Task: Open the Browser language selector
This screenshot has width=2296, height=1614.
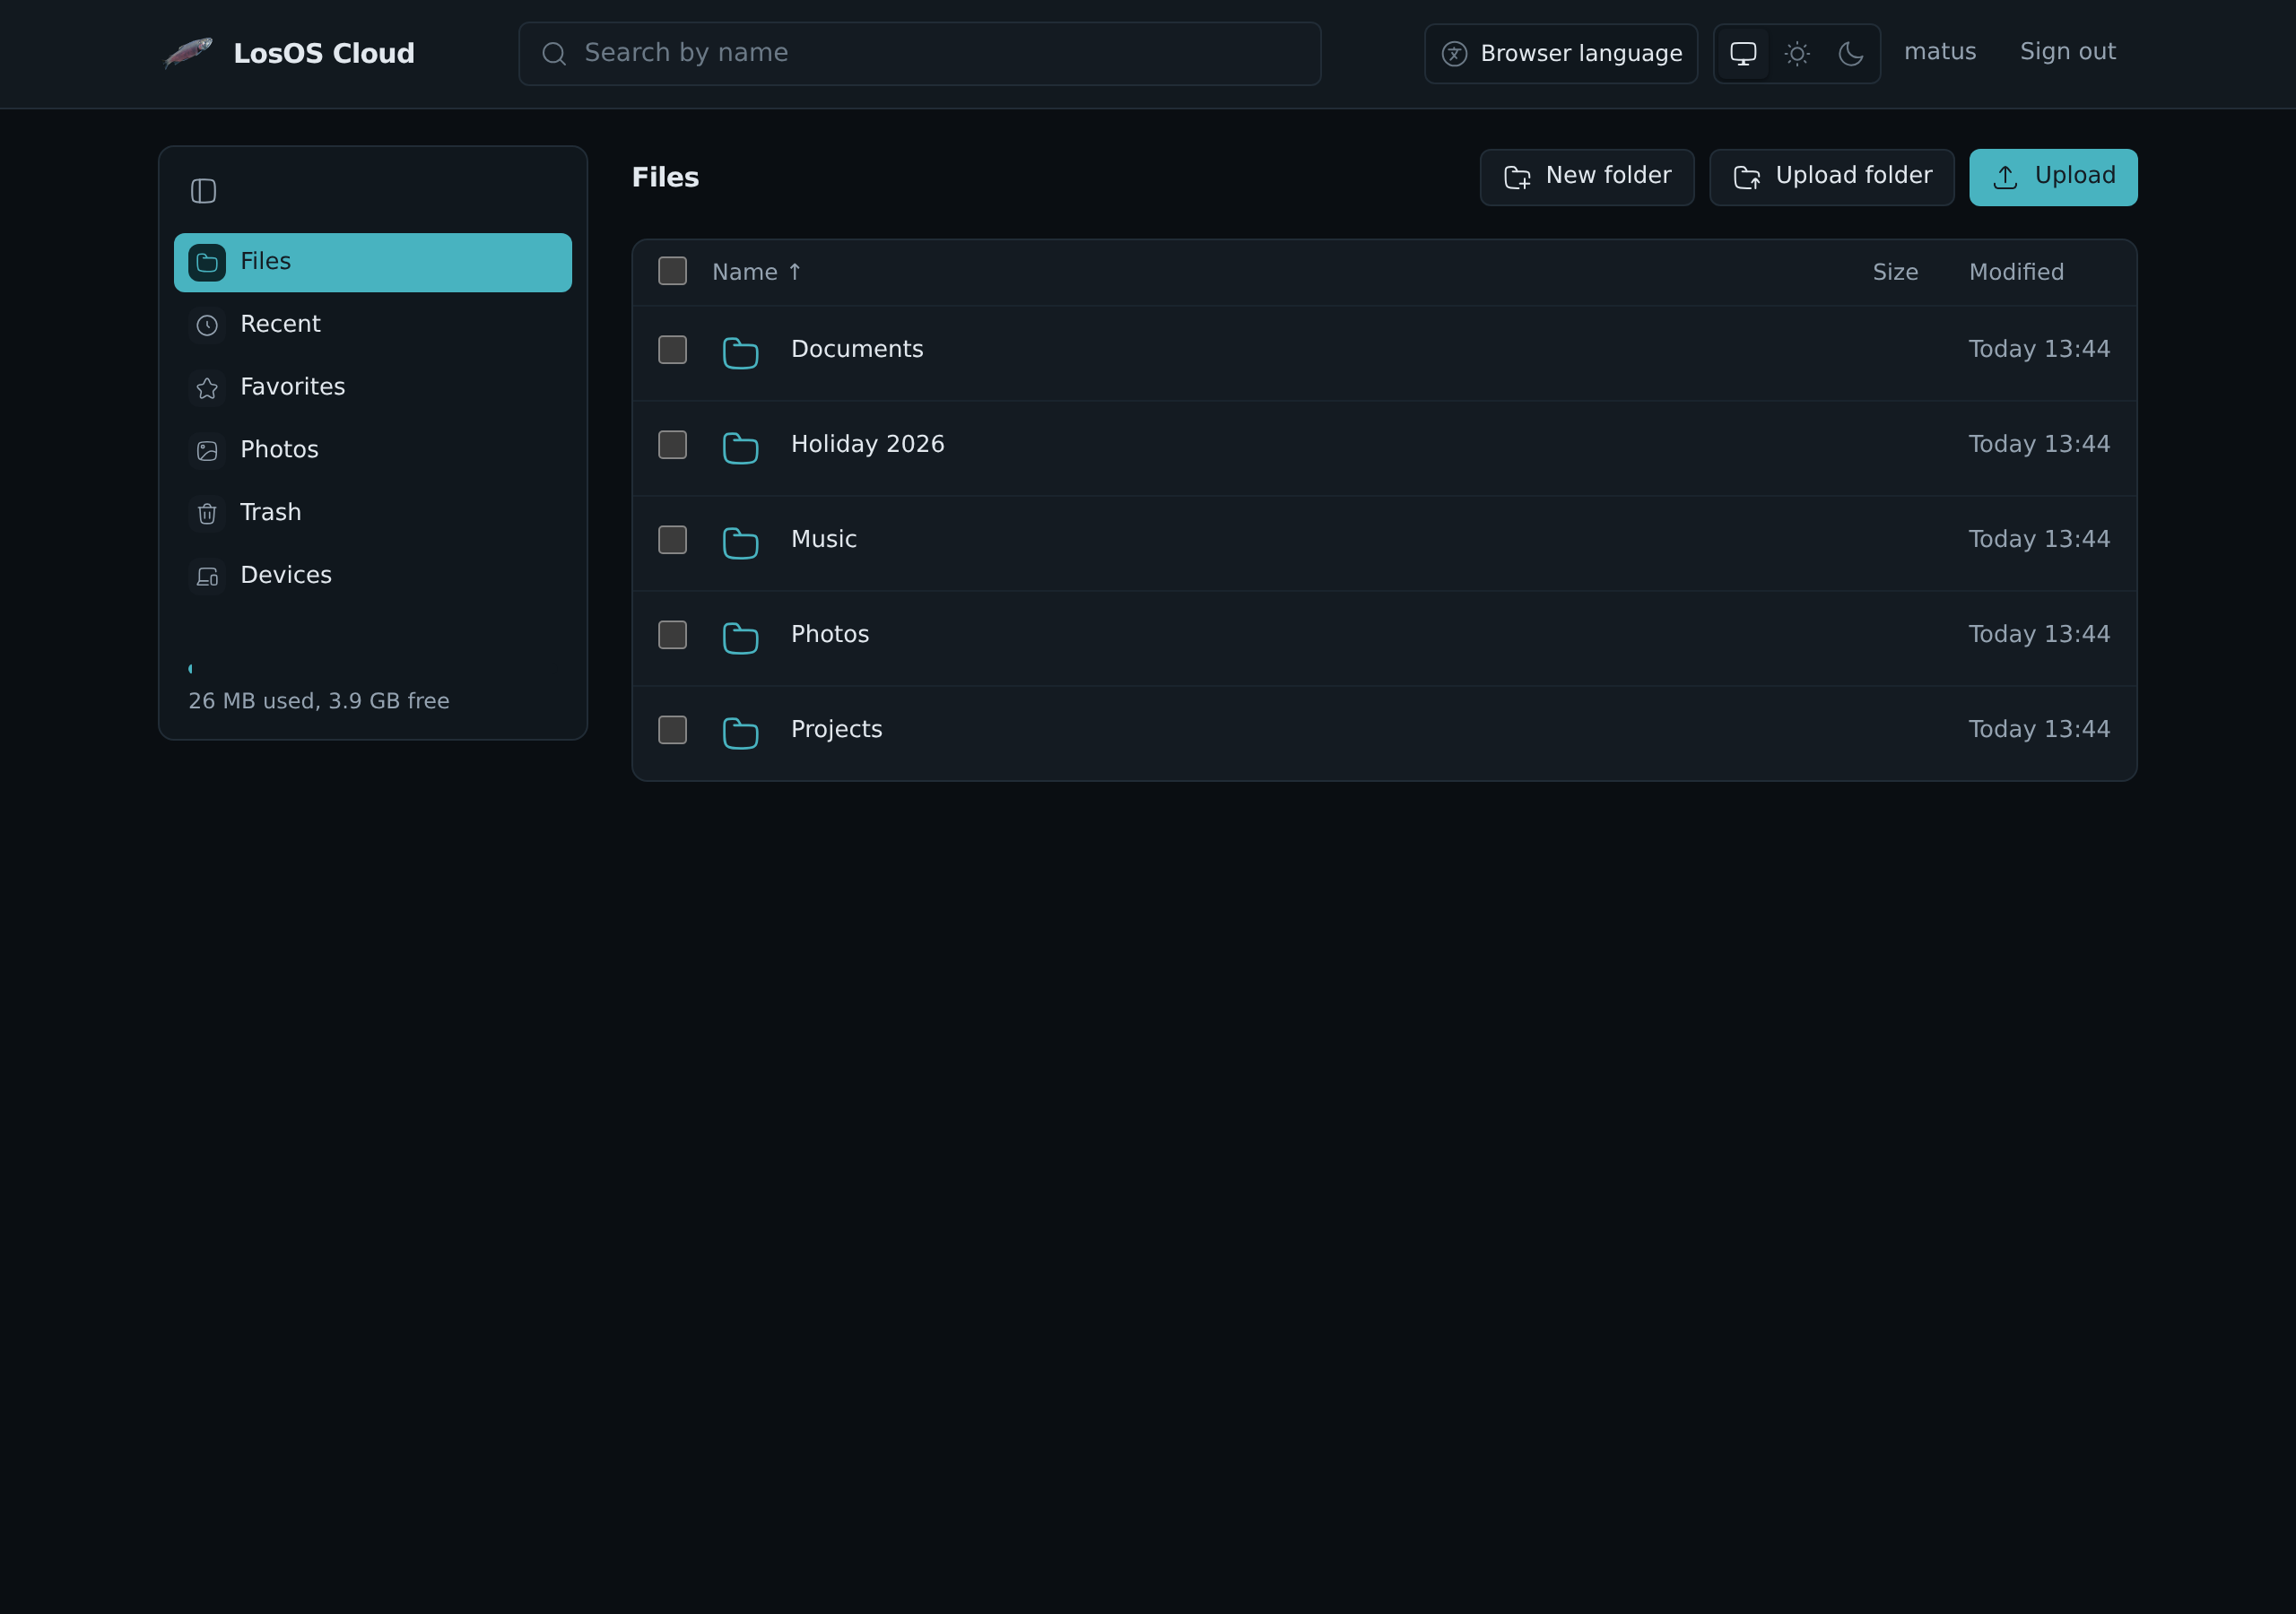Action: pyautogui.click(x=1561, y=54)
